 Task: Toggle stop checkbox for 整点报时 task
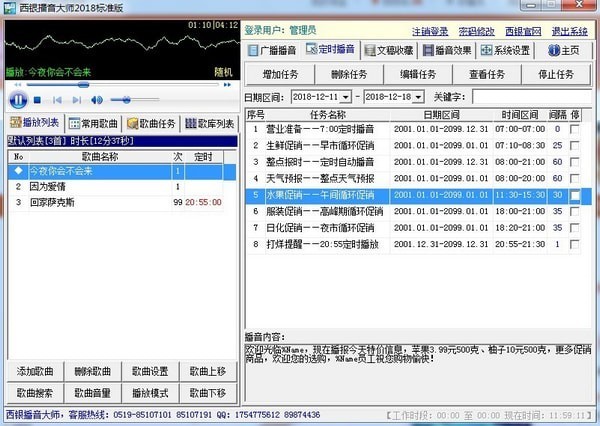[x=574, y=162]
